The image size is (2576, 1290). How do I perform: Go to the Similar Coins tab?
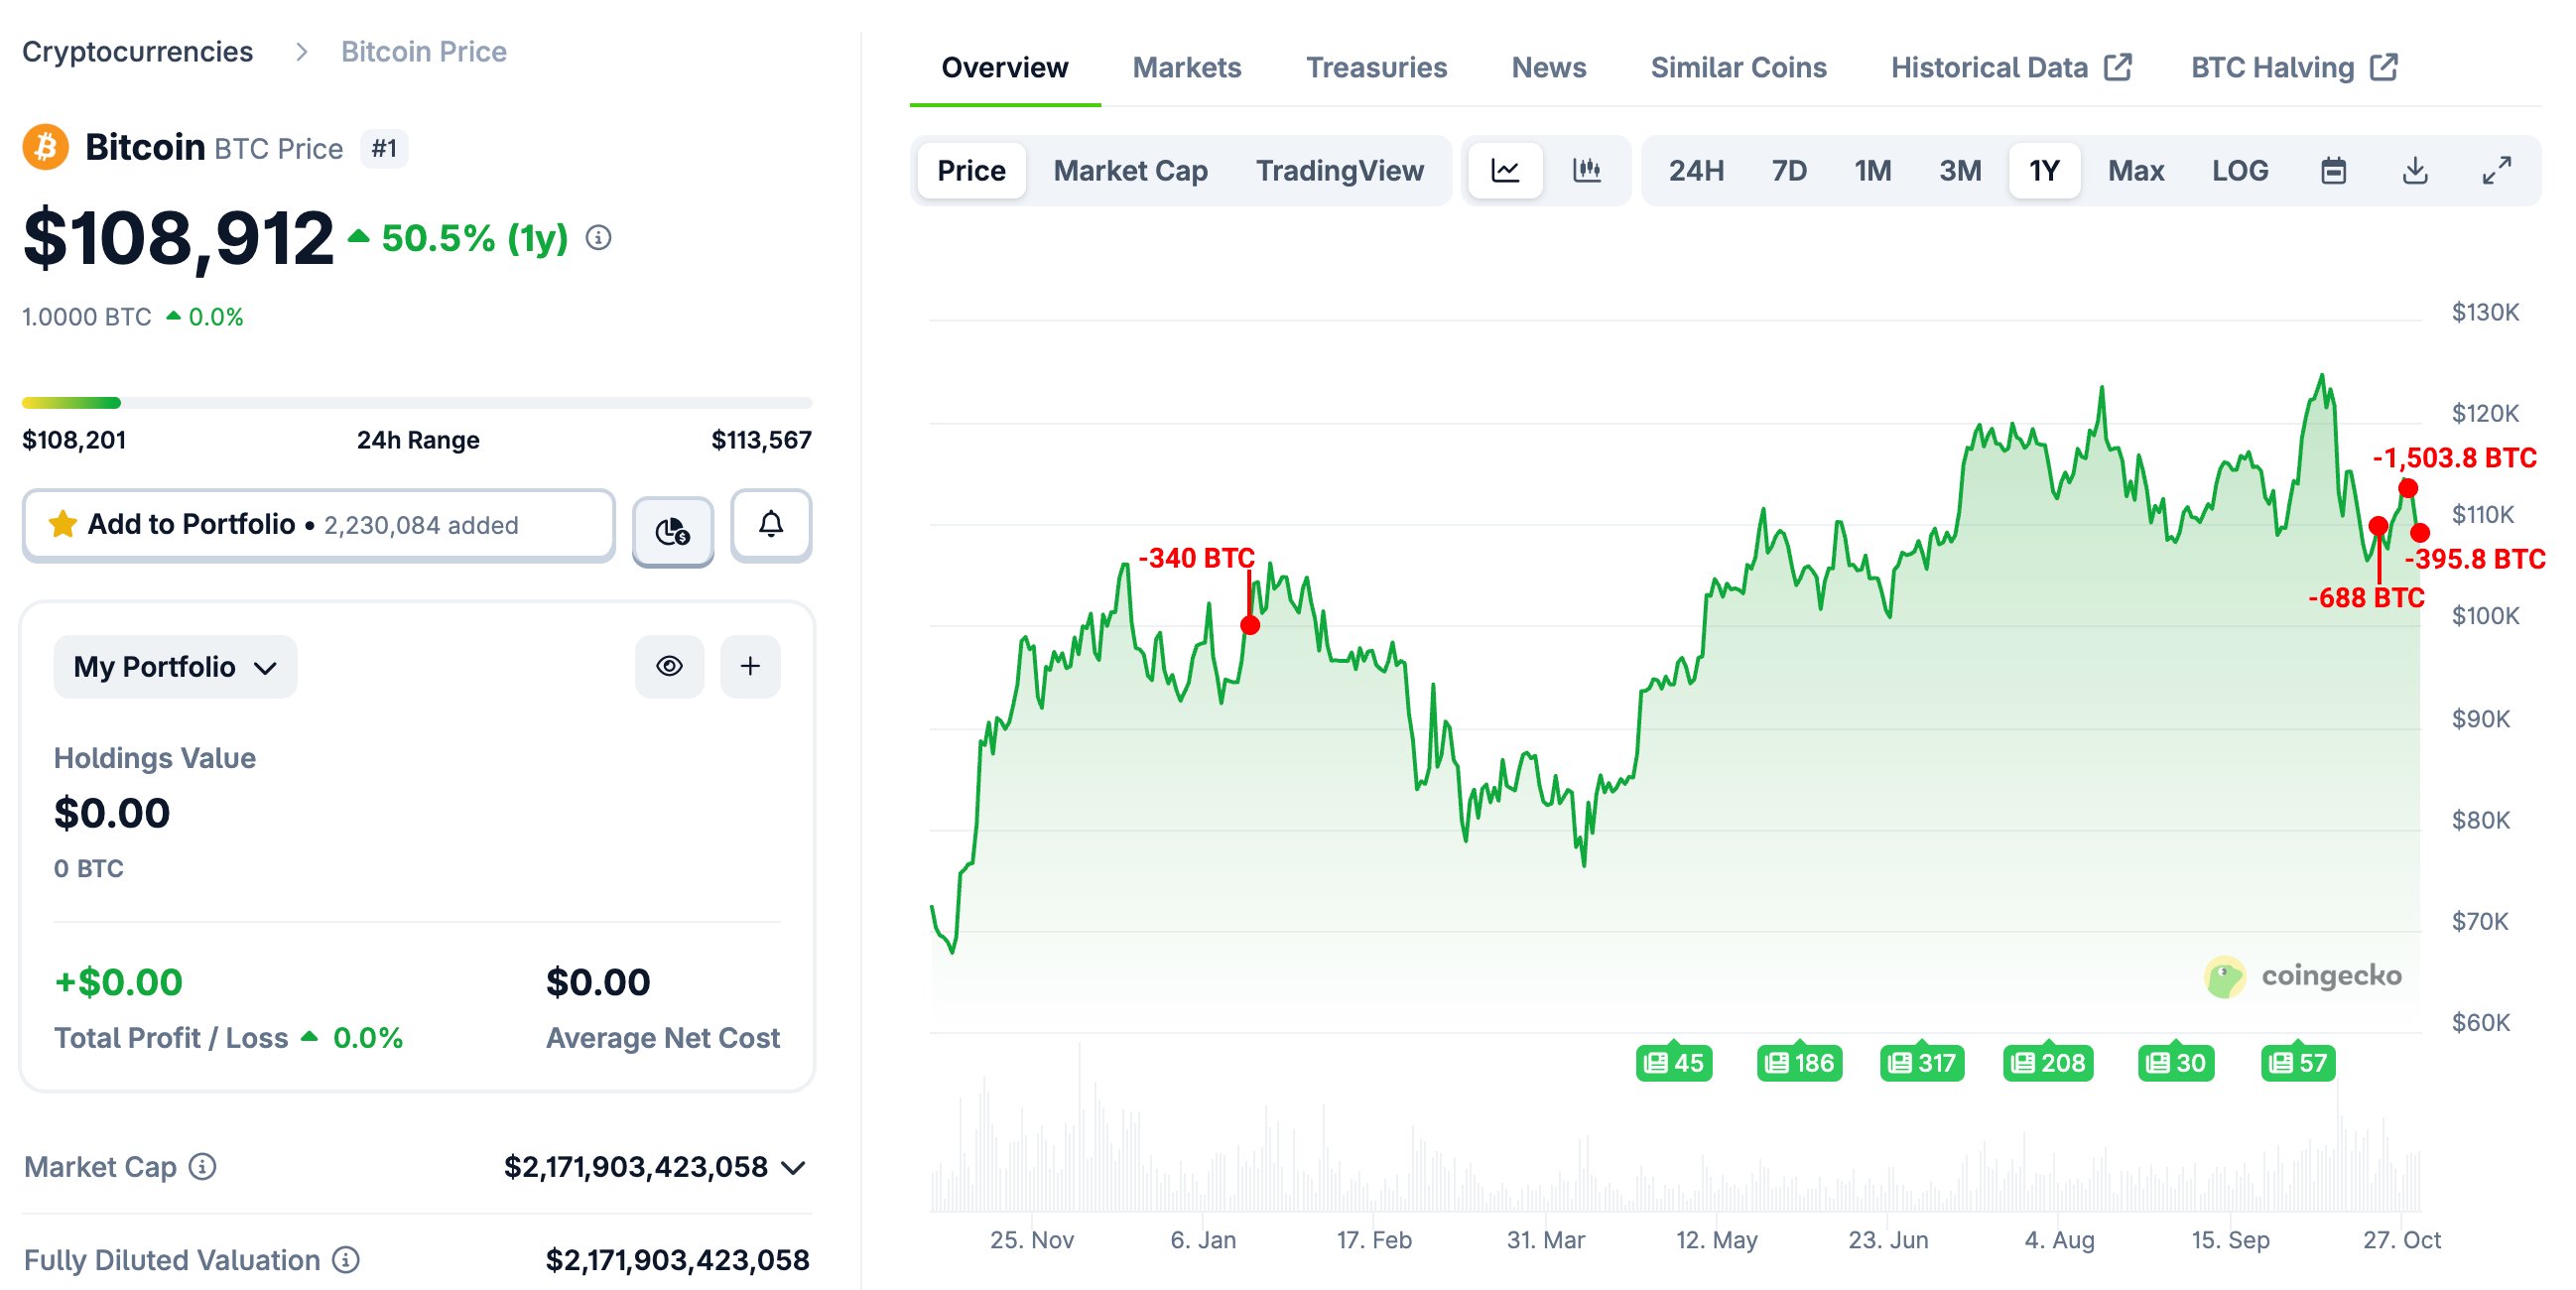1738,67
